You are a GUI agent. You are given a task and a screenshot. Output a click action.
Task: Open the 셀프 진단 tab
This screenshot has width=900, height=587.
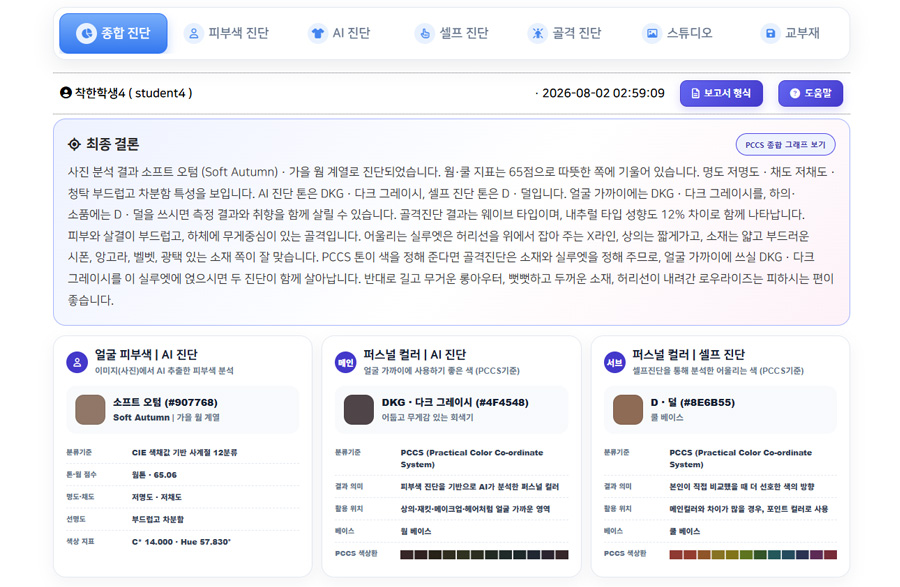452,33
